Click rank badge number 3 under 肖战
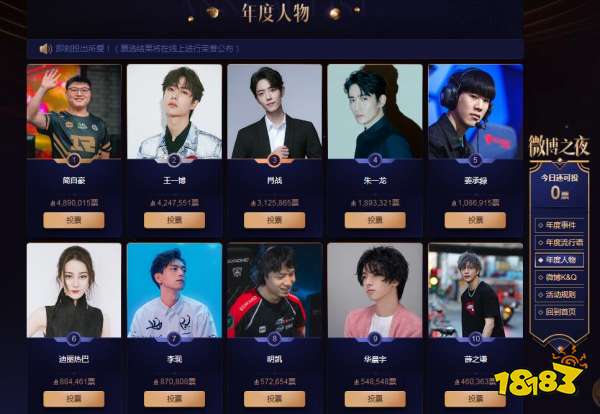600x414 pixels. click(x=274, y=160)
